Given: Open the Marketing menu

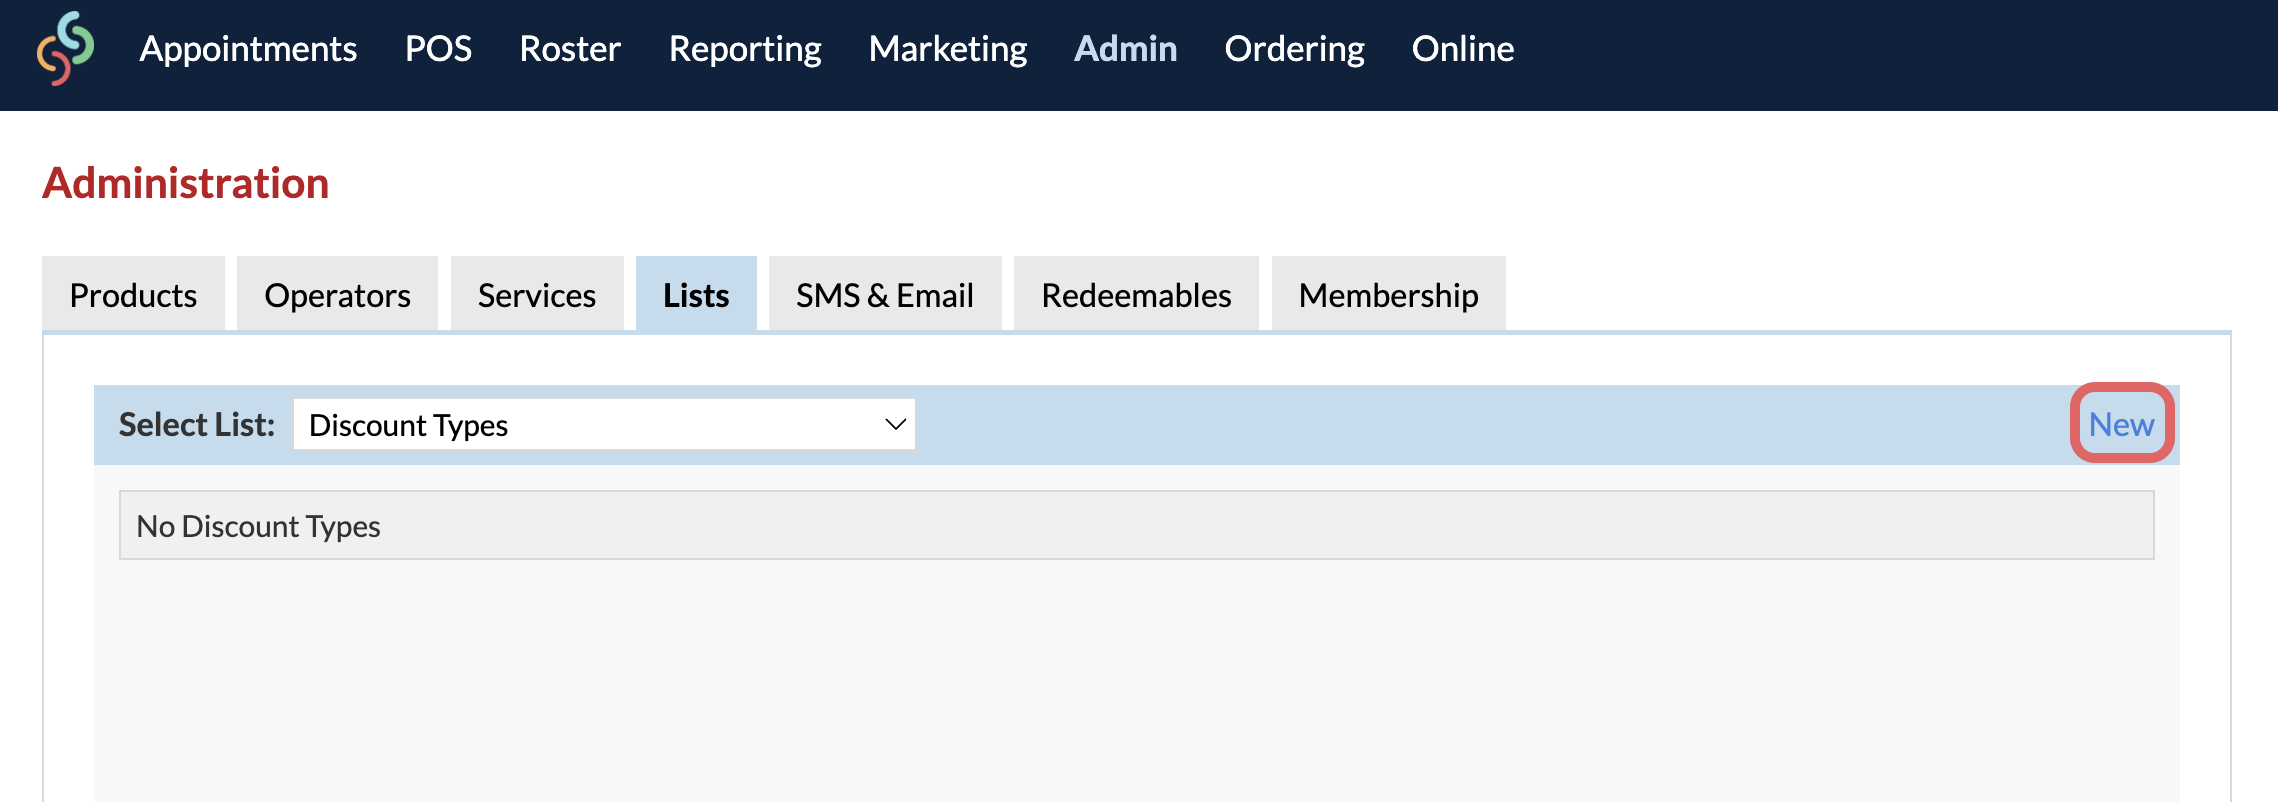Looking at the screenshot, I should tap(947, 49).
